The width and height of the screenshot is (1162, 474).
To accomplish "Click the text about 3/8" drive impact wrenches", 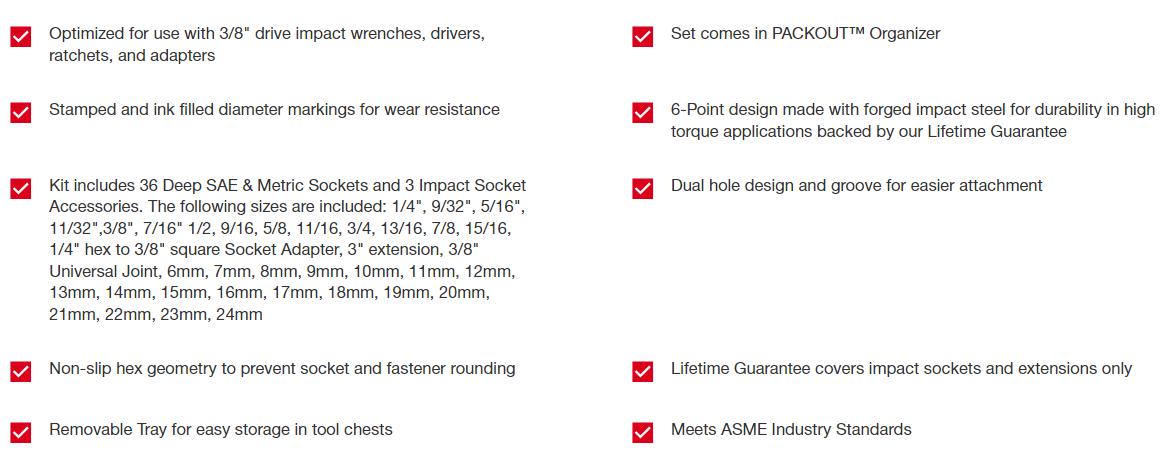I will [267, 44].
